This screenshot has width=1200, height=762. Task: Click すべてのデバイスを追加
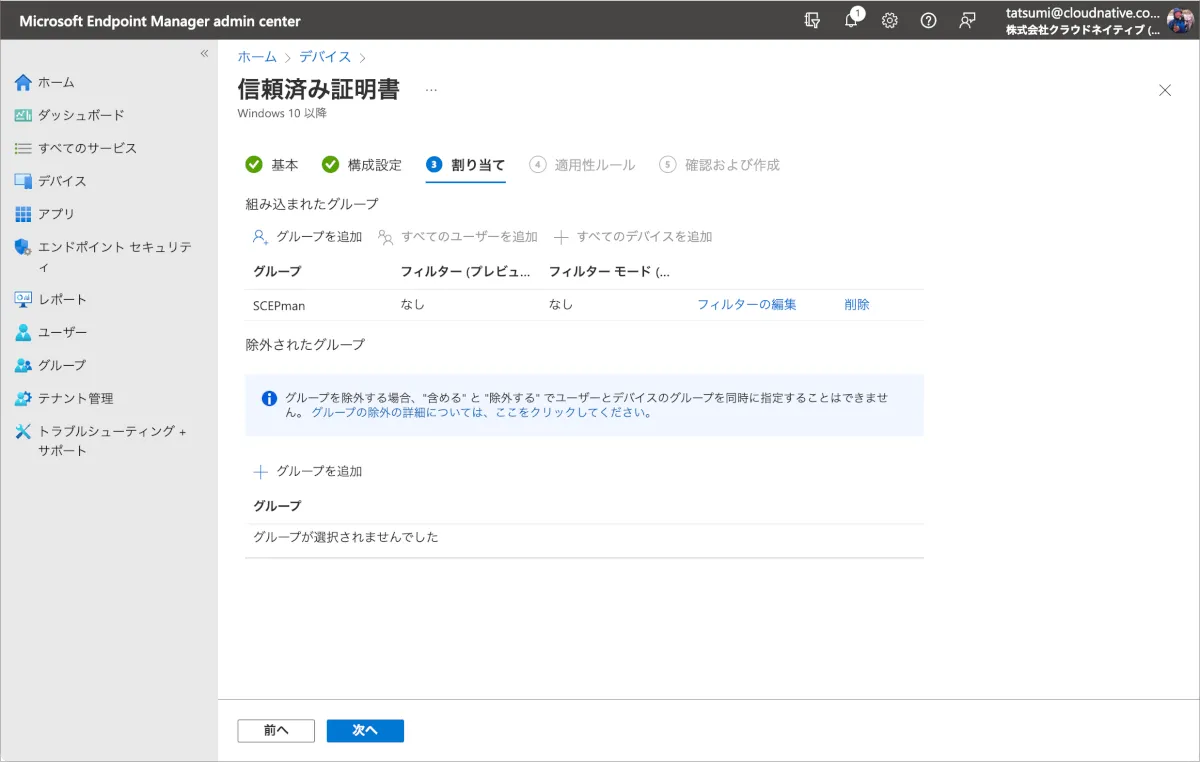pos(634,237)
